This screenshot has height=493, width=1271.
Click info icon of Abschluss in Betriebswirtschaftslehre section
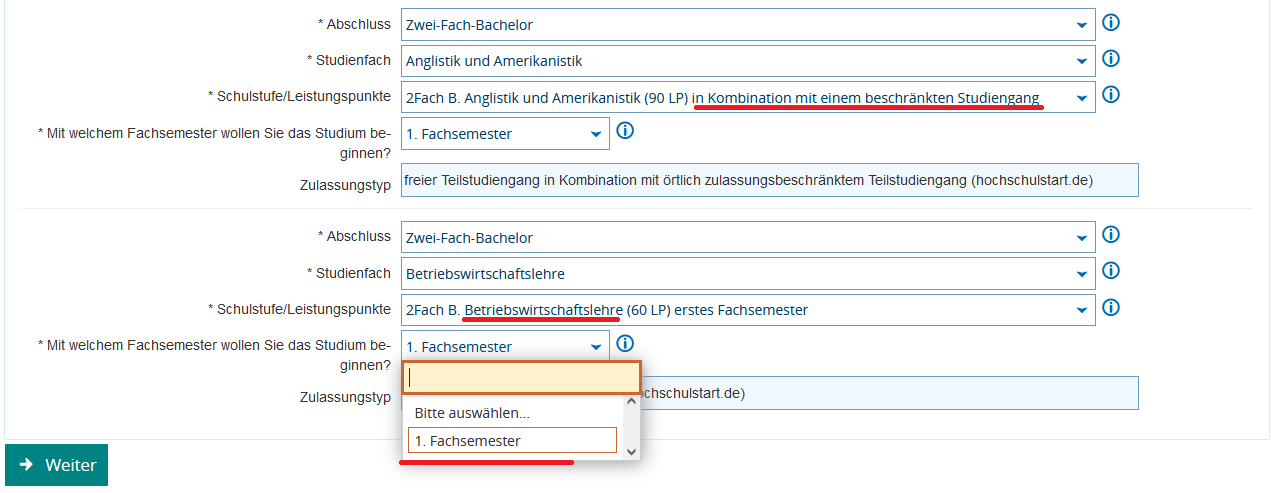pyautogui.click(x=1110, y=235)
